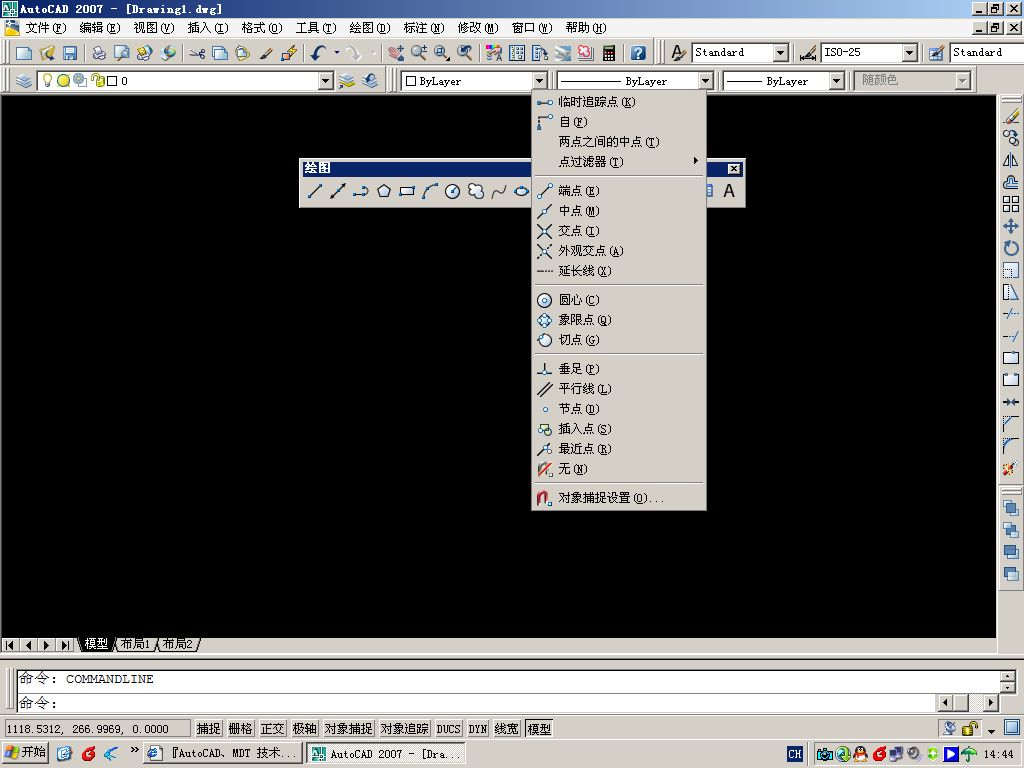Click the Plot printer icon
The height and width of the screenshot is (768, 1024).
(x=99, y=53)
